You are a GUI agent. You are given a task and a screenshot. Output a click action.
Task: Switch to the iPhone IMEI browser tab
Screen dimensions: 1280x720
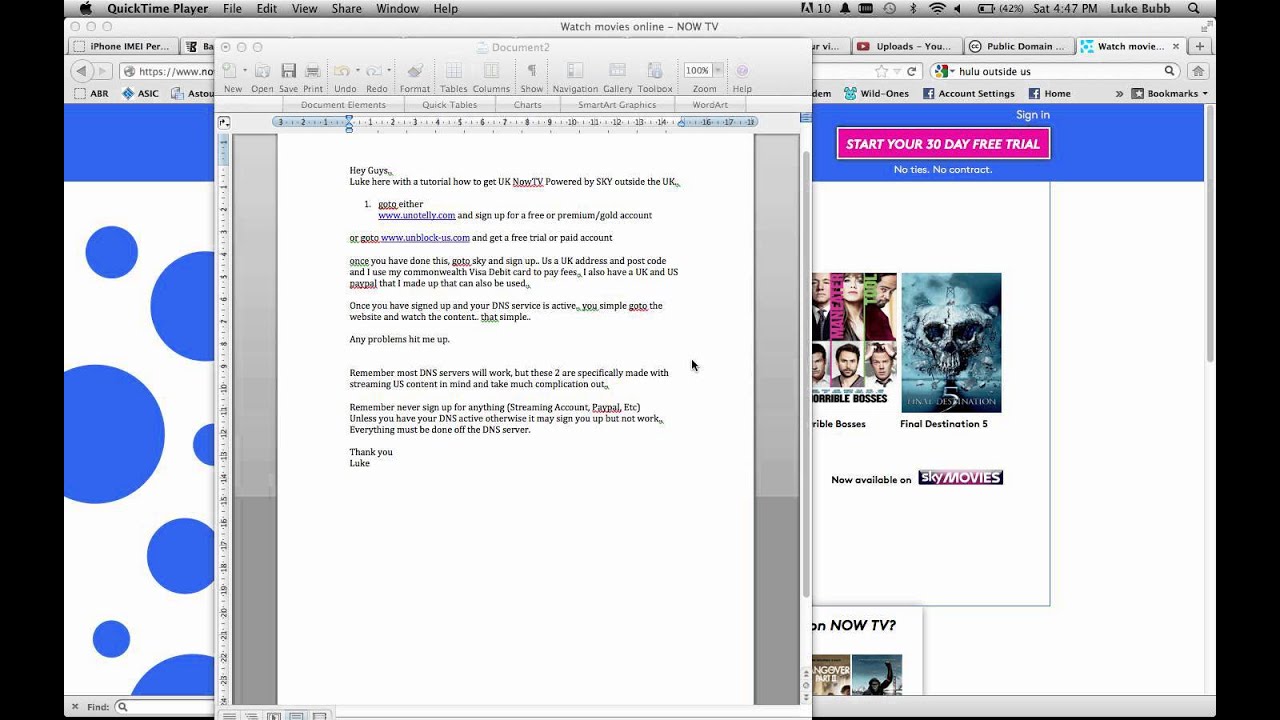125,46
